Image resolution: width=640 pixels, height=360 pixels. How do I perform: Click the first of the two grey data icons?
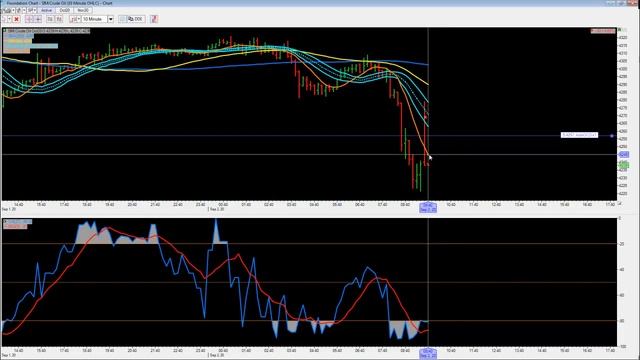[50, 19]
